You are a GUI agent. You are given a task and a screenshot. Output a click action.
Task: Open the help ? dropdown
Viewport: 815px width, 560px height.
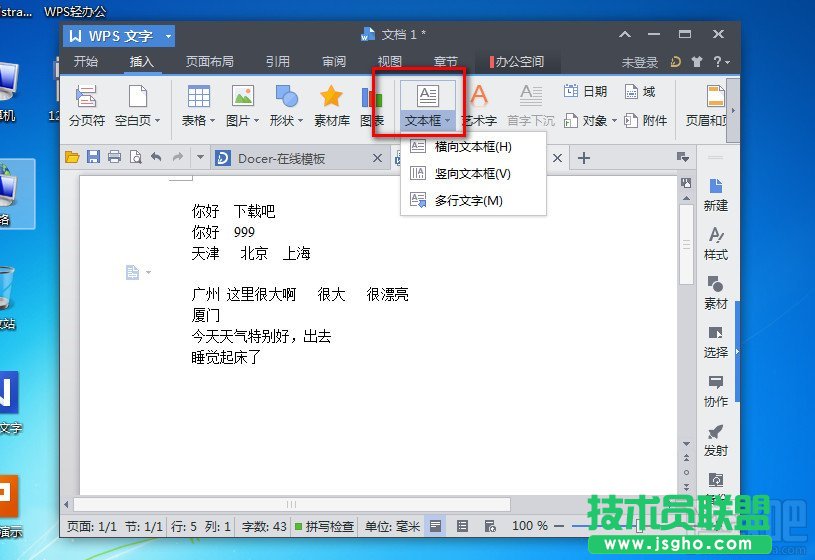point(721,62)
